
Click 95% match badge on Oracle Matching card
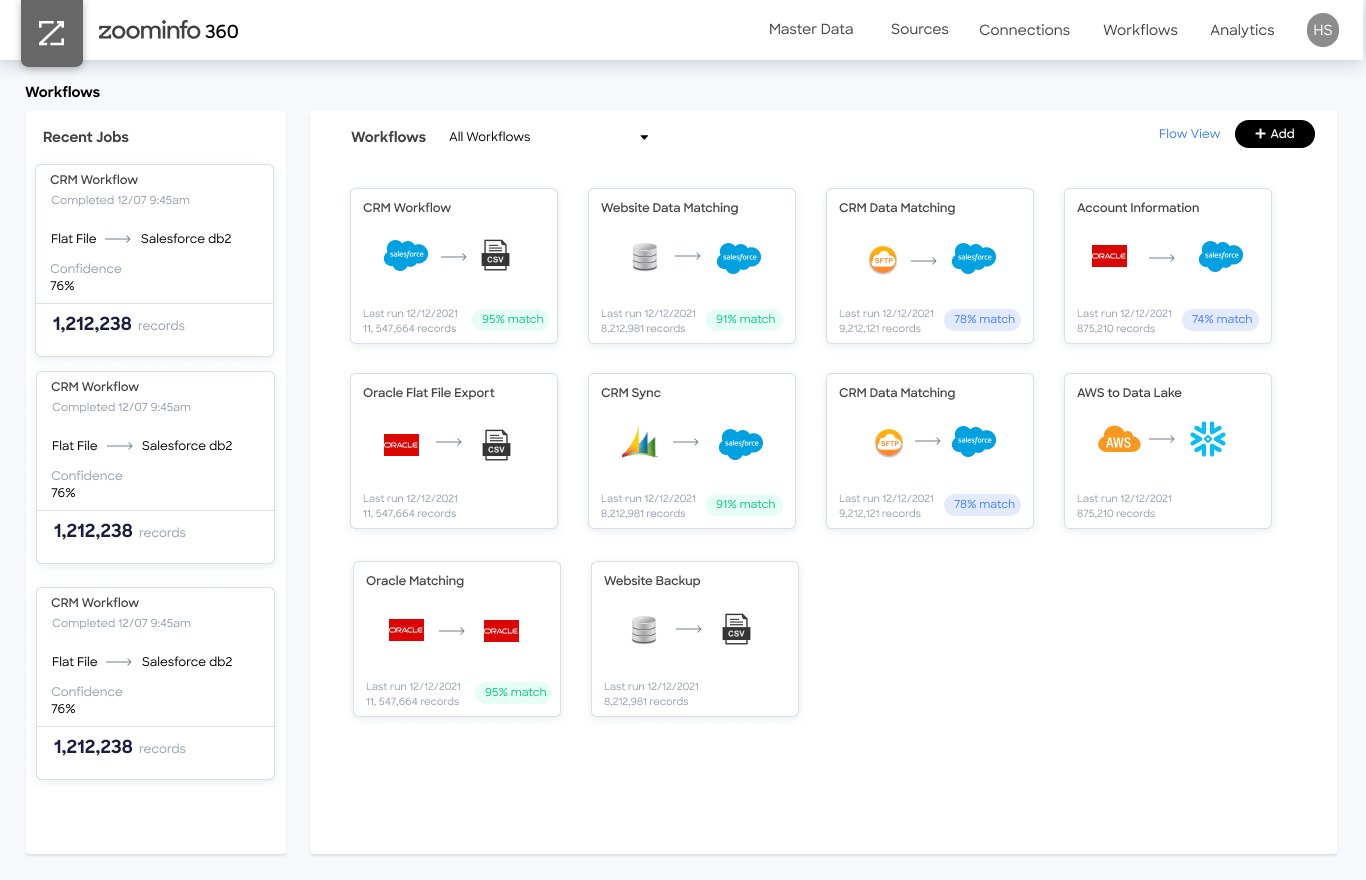(x=515, y=692)
